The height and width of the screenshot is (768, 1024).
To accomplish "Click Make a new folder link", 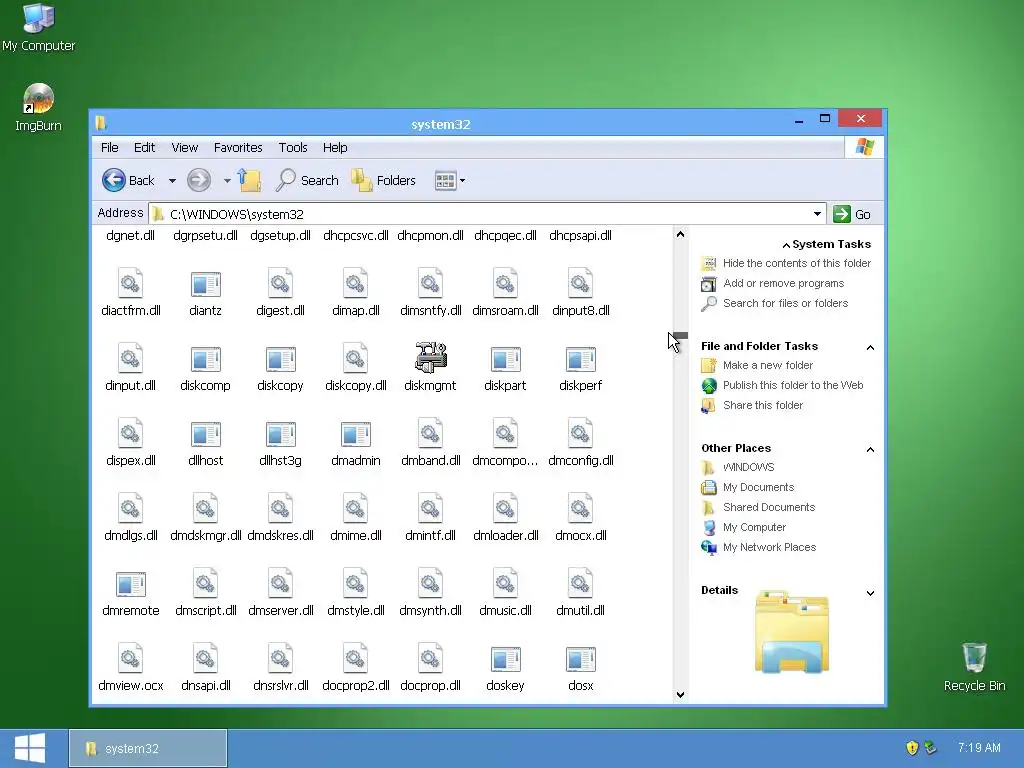I will [x=767, y=365].
